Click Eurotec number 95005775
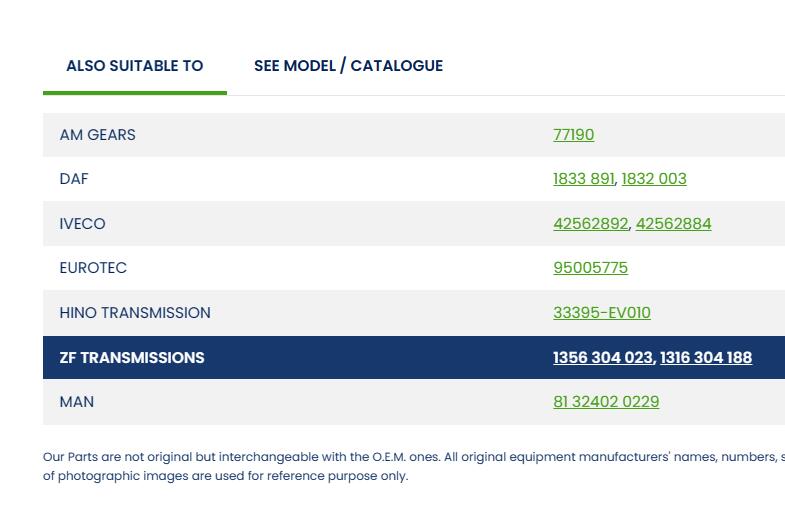 click(590, 268)
